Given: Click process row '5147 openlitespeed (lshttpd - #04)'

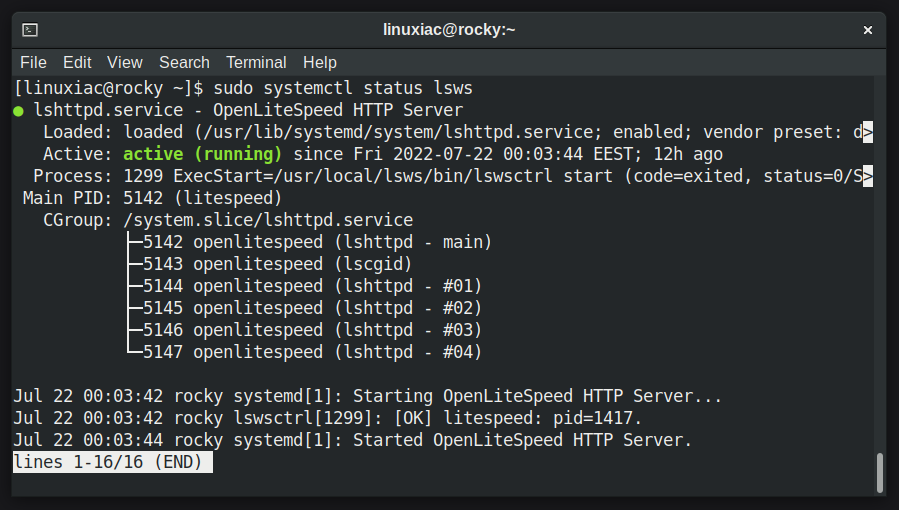Looking at the screenshot, I should coord(312,352).
